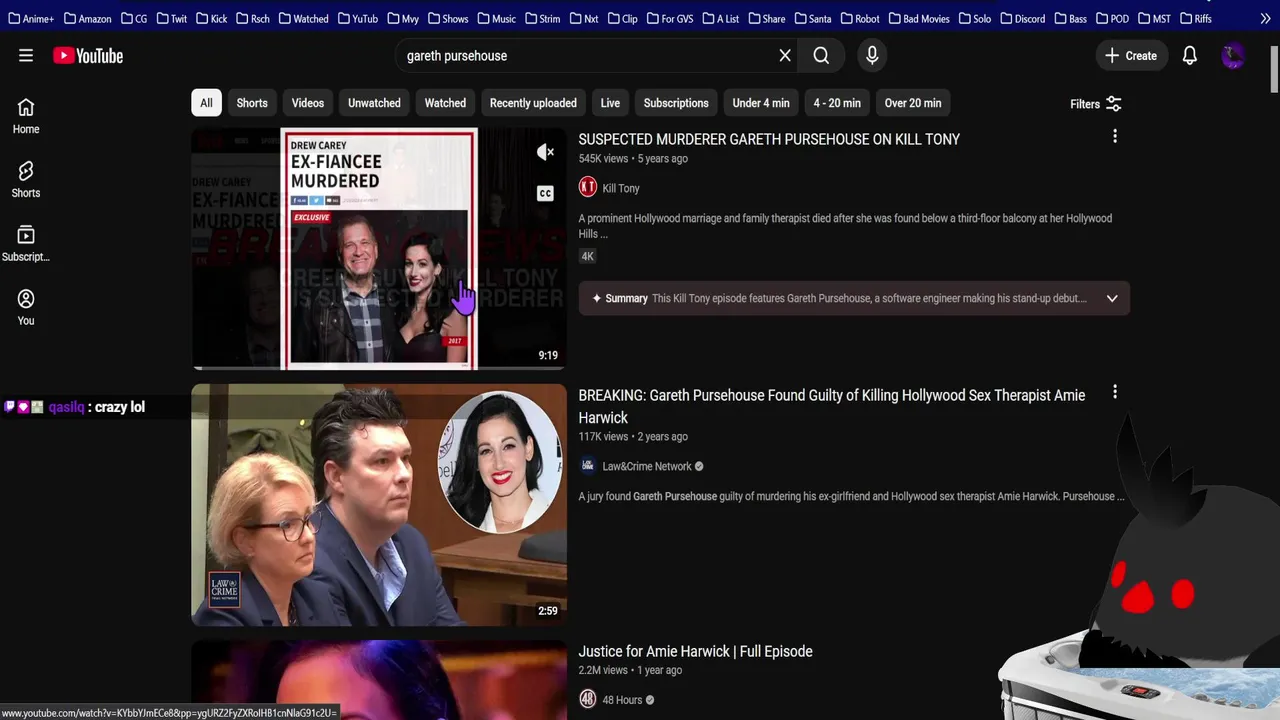Open the Watched bookmark folder
This screenshot has width=1280, height=720.
click(x=304, y=18)
